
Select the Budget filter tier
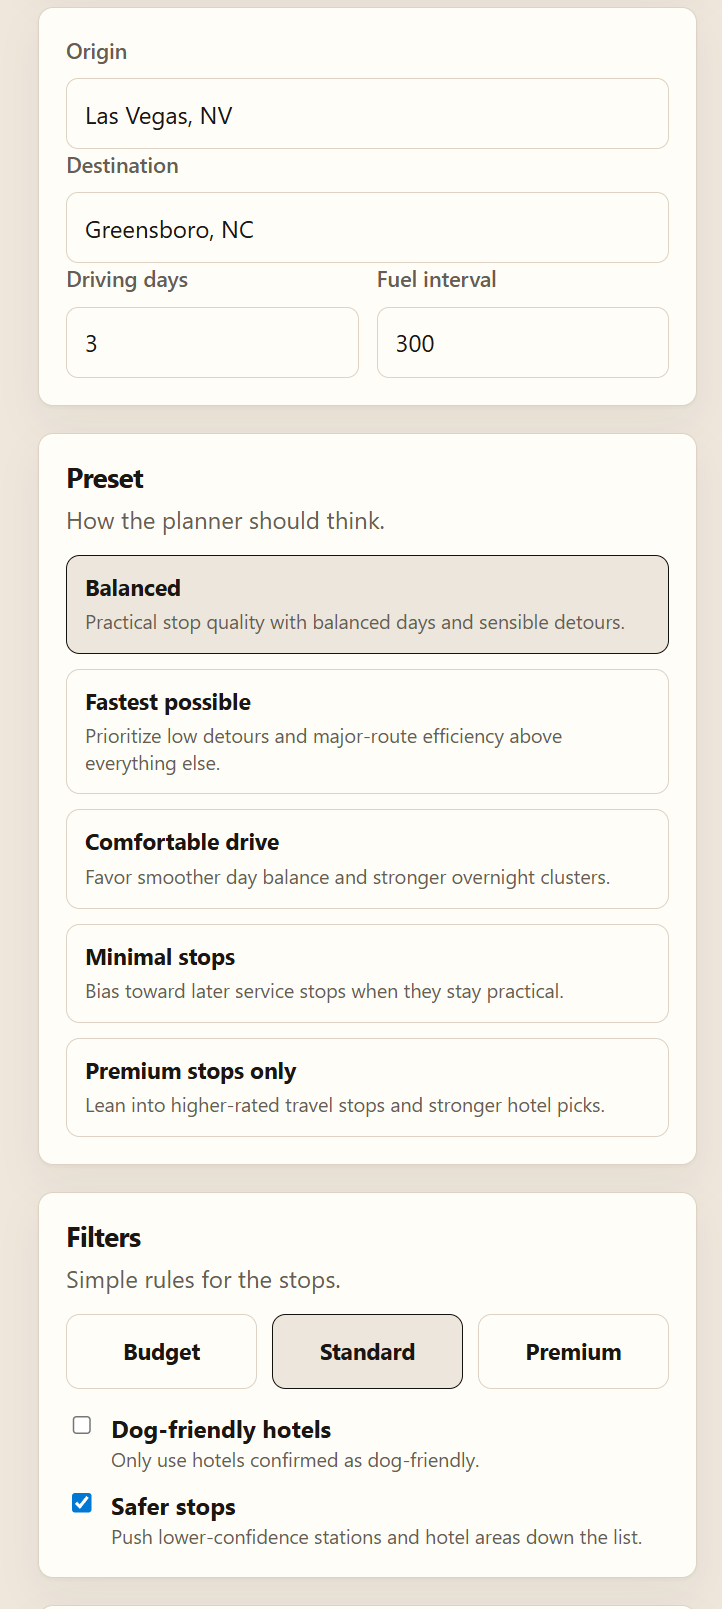tap(161, 1352)
